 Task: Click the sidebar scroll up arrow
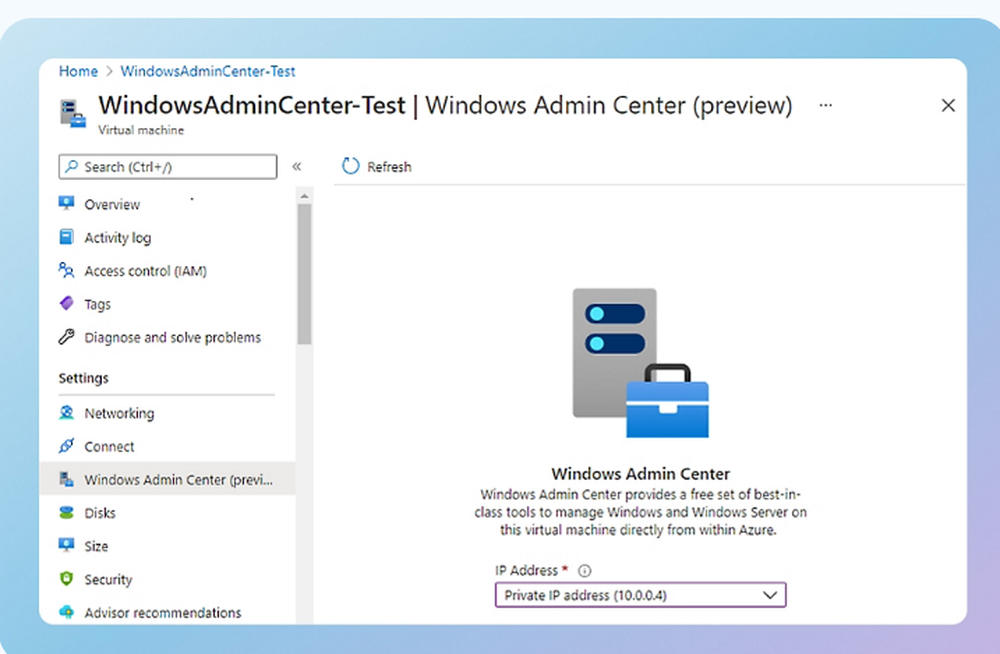pos(304,196)
